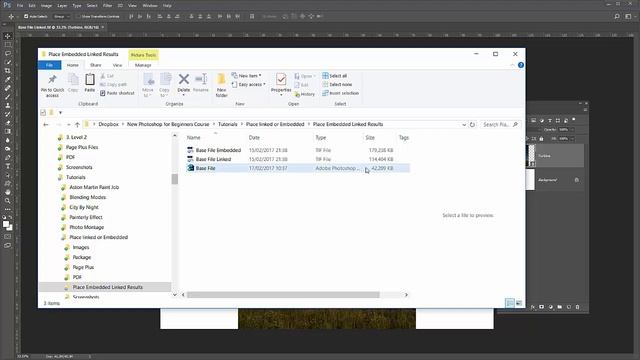Open the Easy access dropdown
The width and height of the screenshot is (640, 360).
click(x=248, y=84)
